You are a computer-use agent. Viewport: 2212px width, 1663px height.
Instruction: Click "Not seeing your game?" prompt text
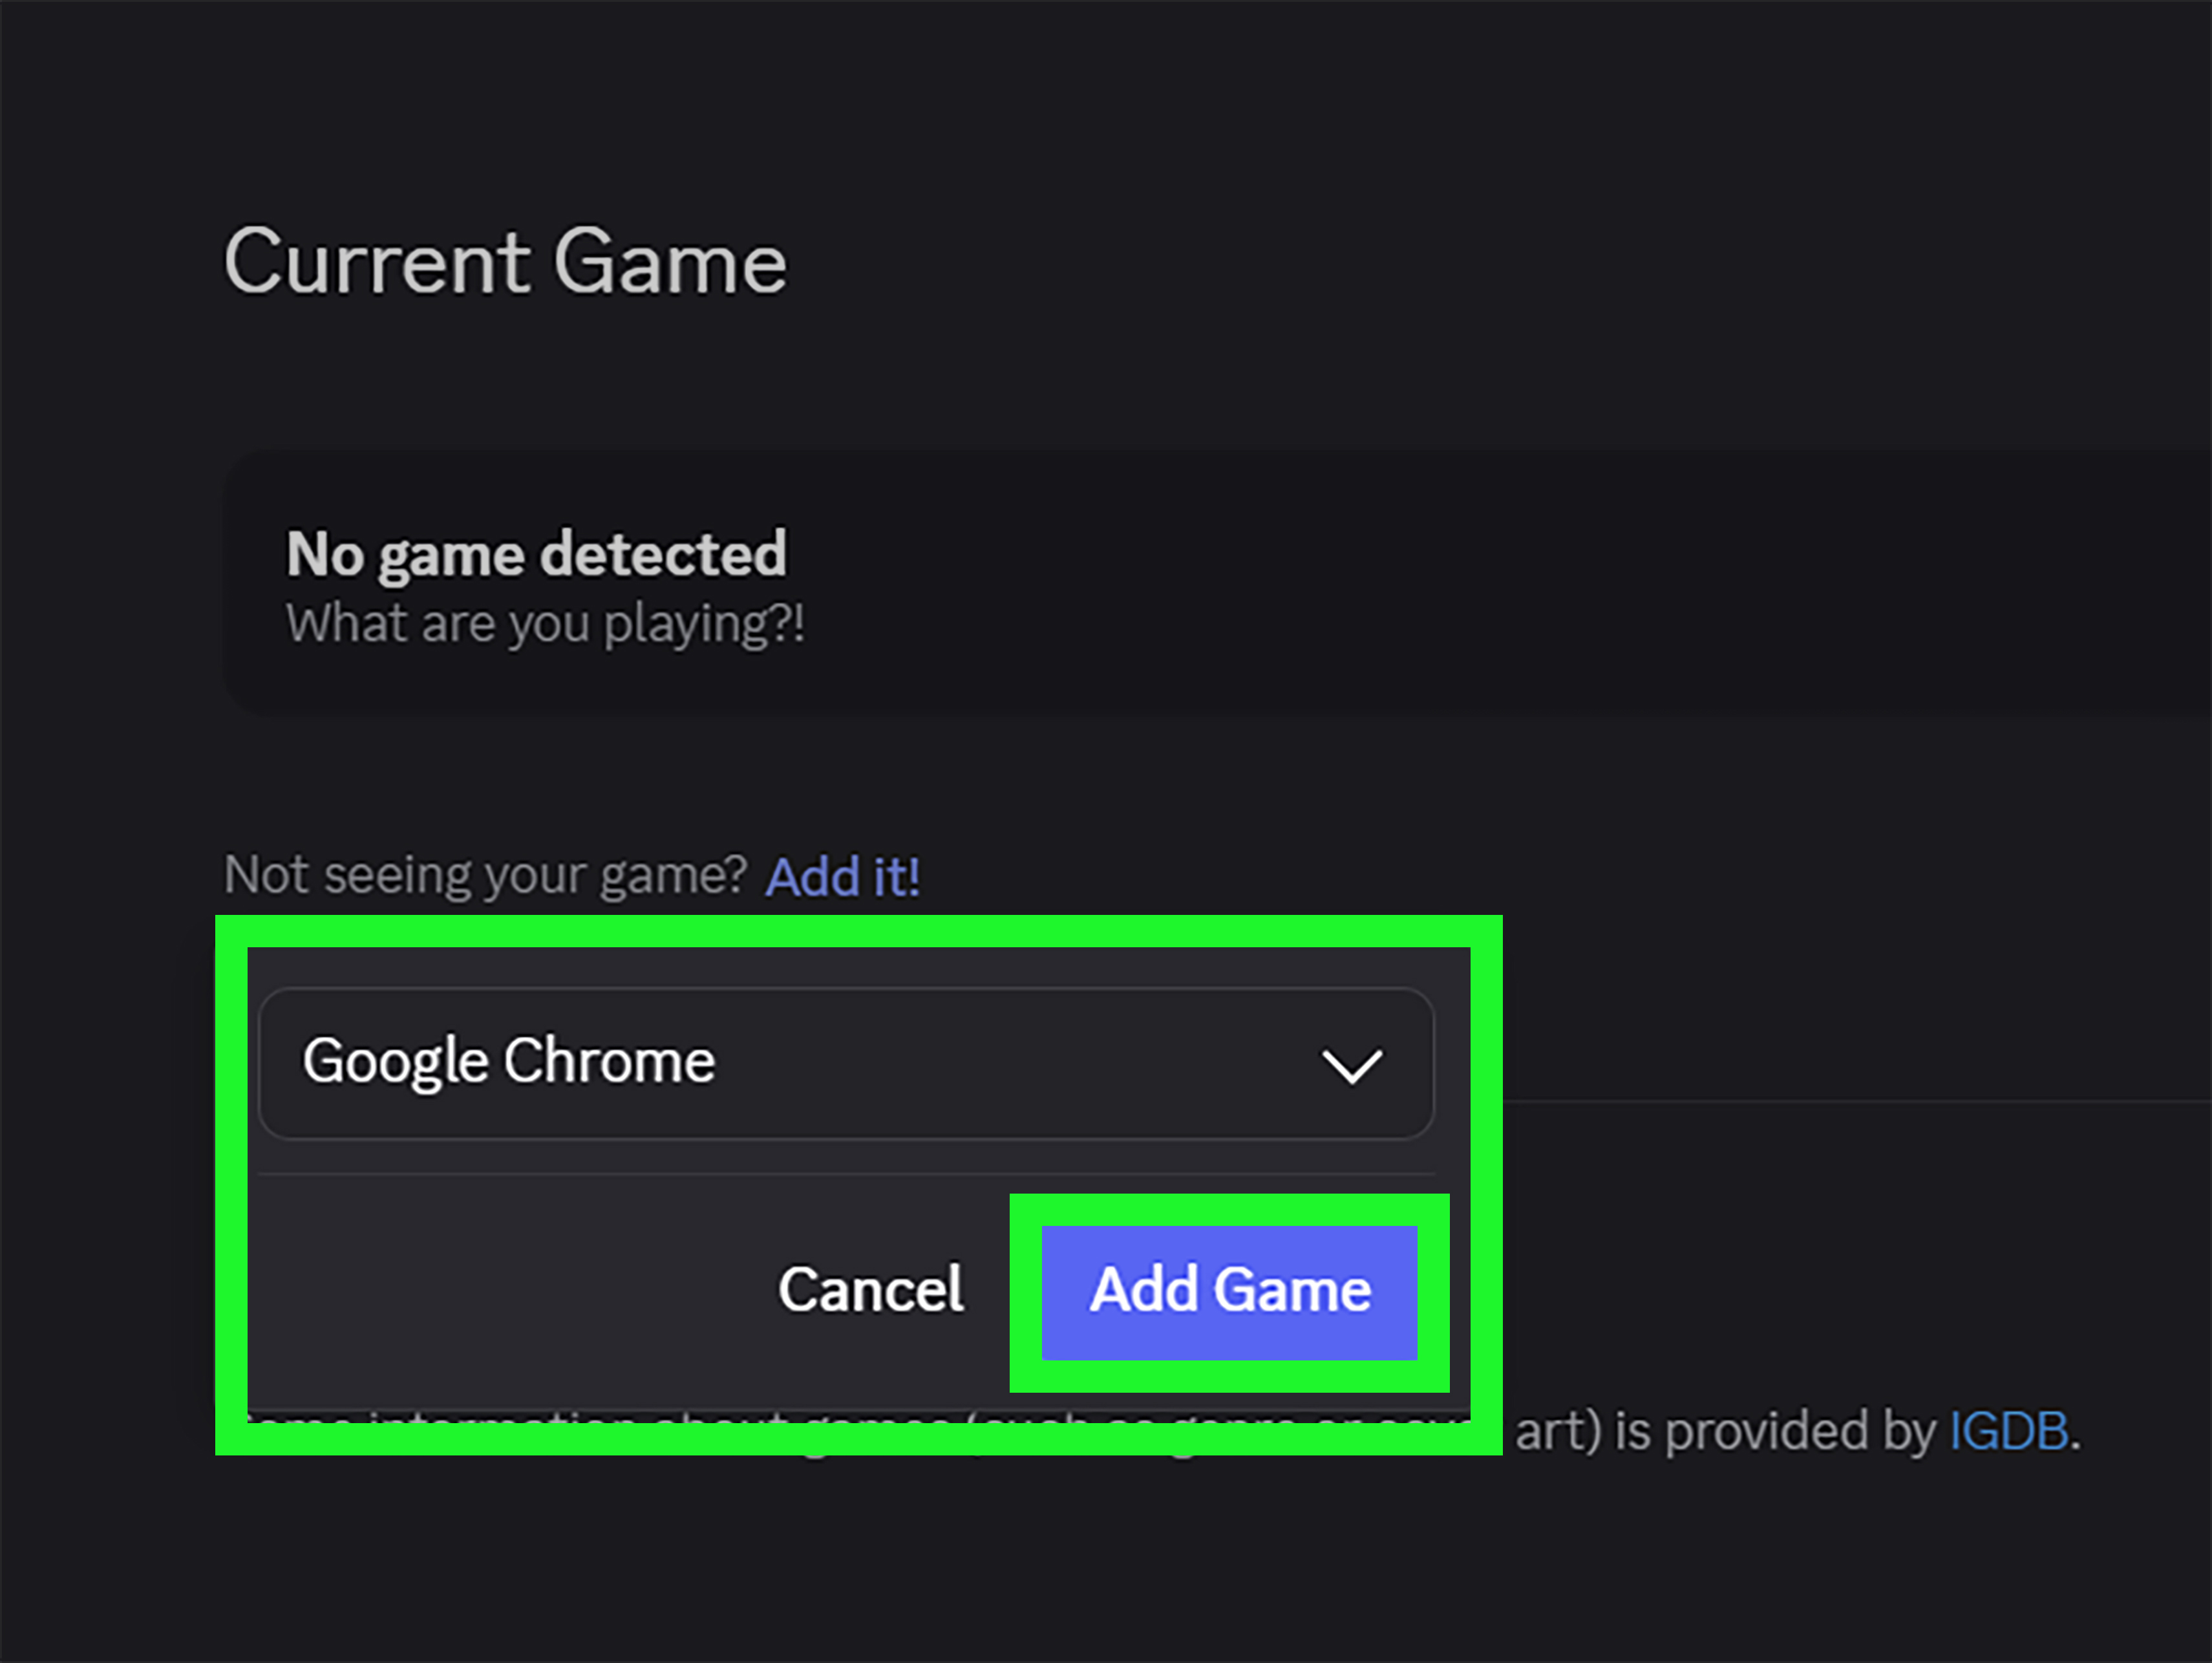click(x=484, y=873)
